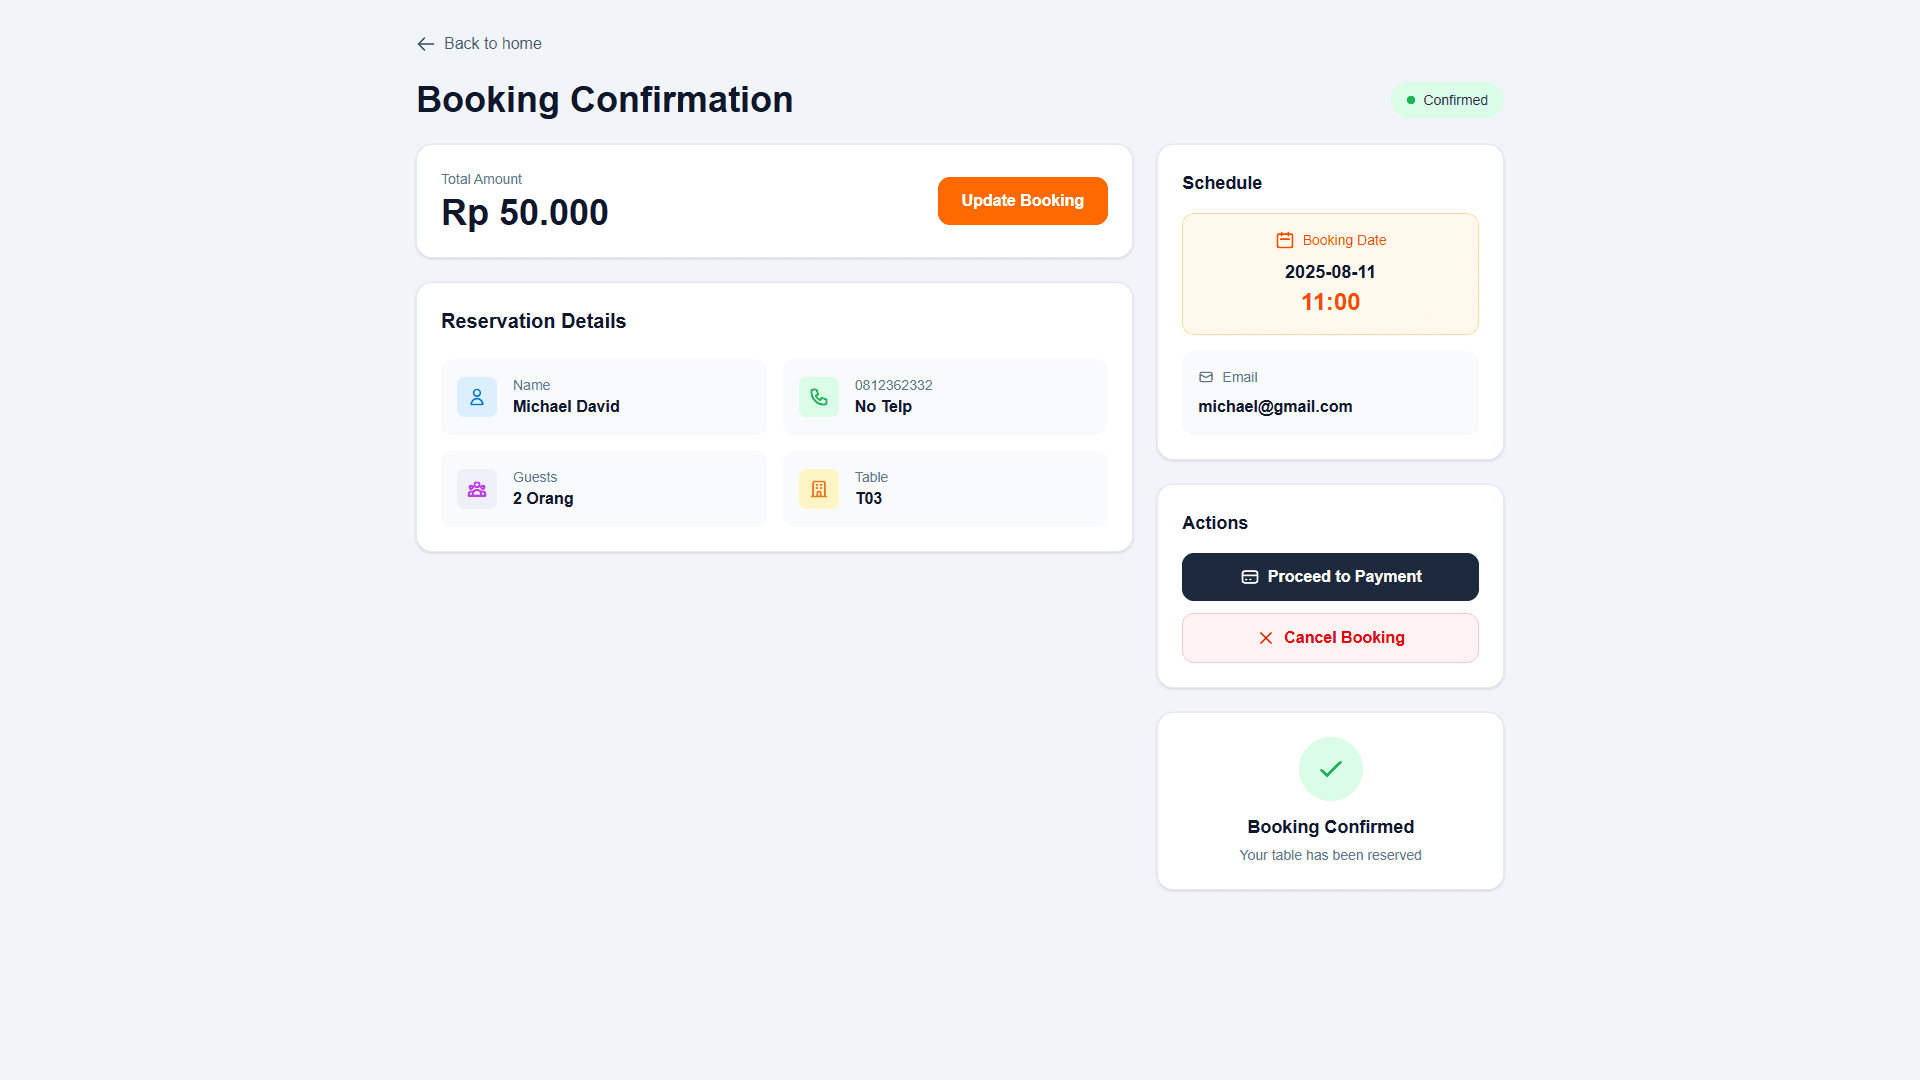Click the calendar icon next to Booking Date

(1285, 240)
